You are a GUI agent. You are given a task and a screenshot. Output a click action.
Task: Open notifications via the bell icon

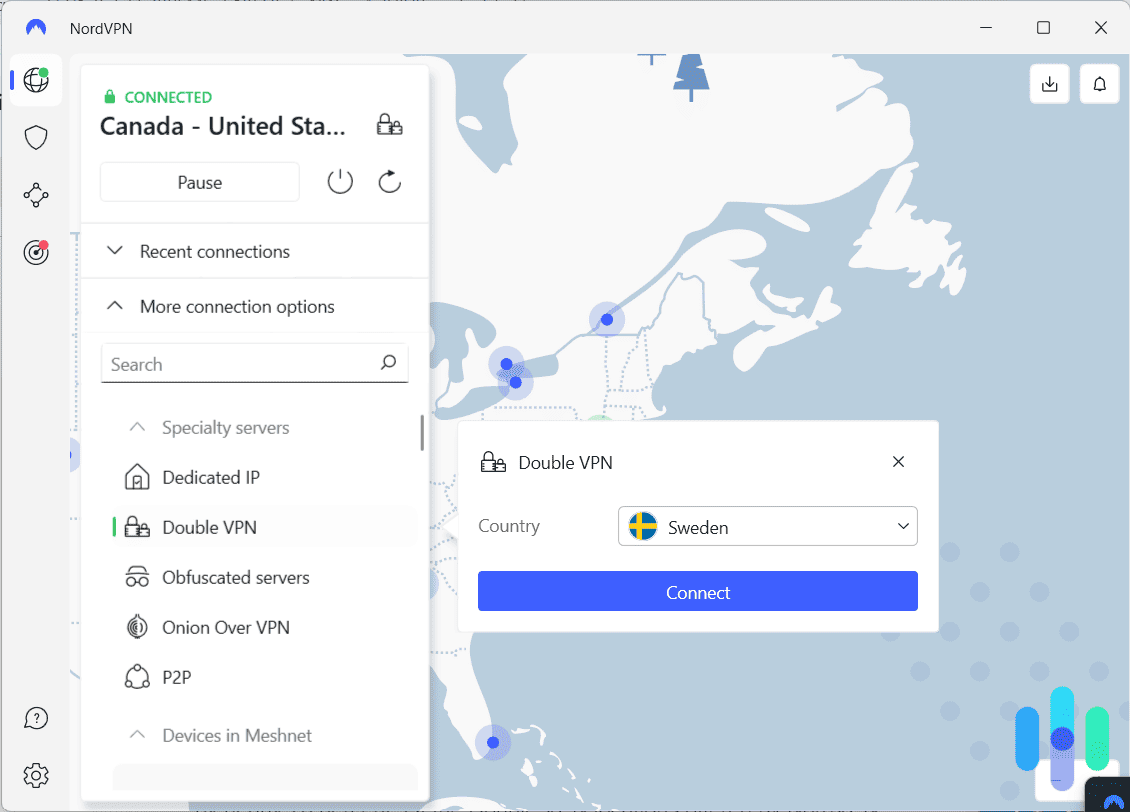point(1099,84)
